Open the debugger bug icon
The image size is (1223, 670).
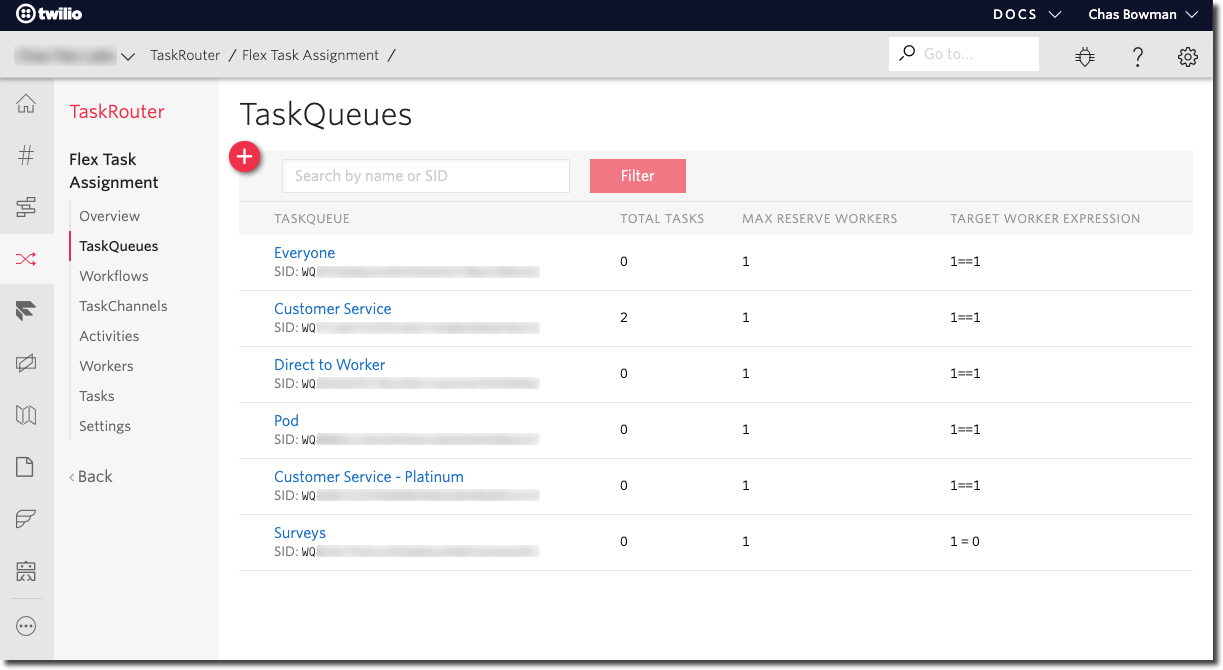(x=1085, y=57)
